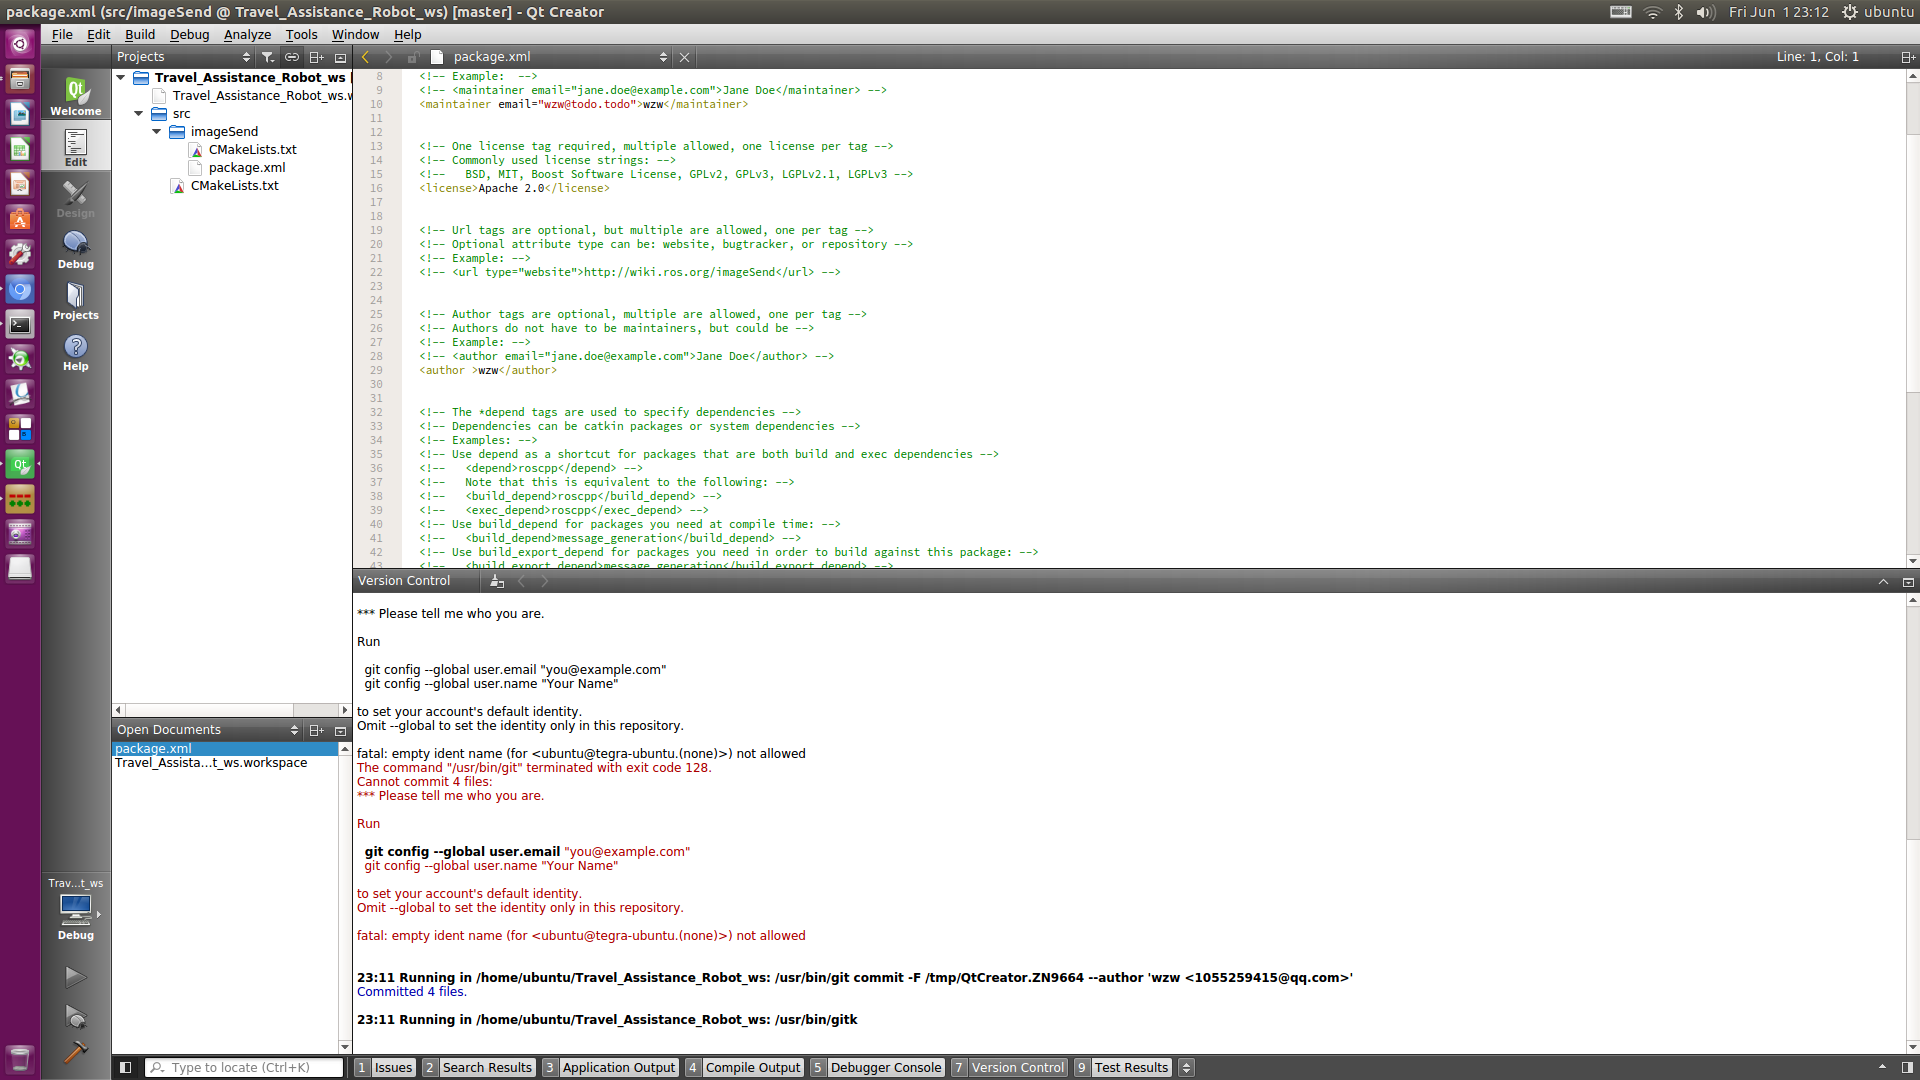Open the Analyze menu
Image resolution: width=1920 pixels, height=1080 pixels.
click(247, 34)
